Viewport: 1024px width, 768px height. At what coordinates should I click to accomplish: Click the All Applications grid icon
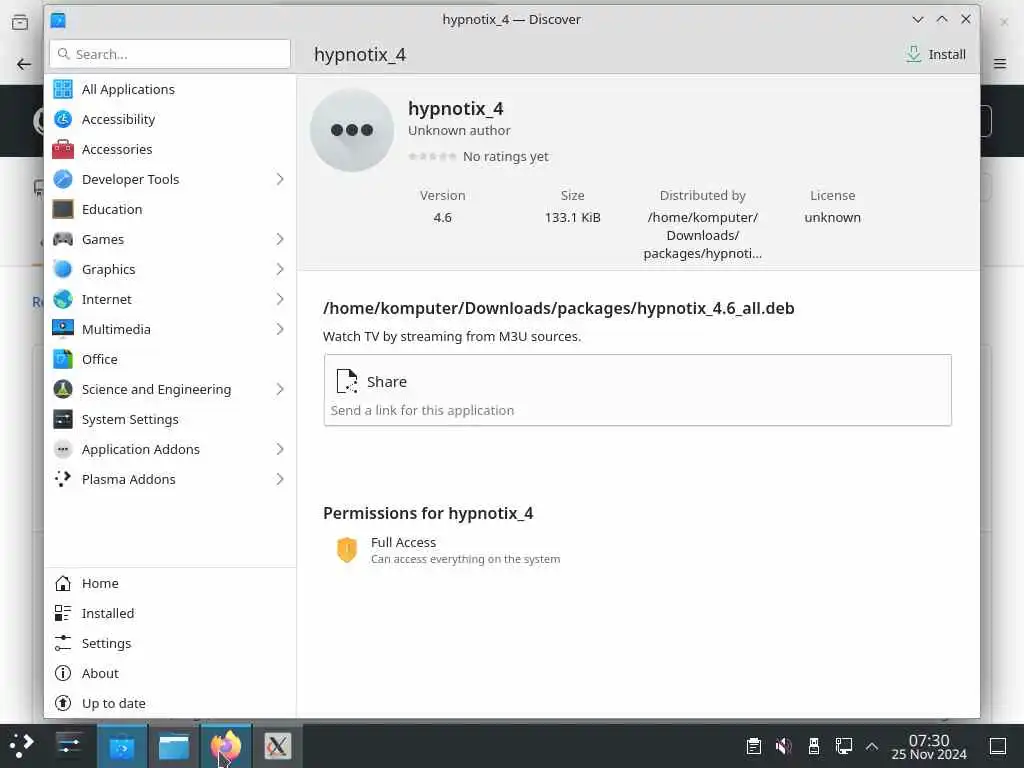63,89
